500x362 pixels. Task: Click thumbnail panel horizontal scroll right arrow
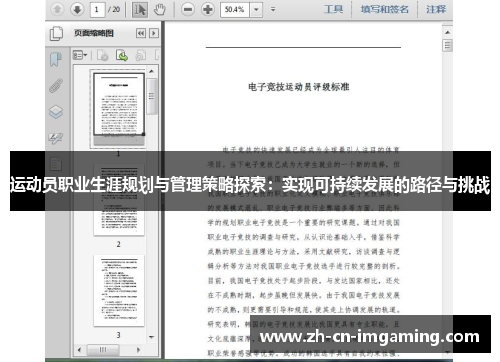click(x=138, y=350)
